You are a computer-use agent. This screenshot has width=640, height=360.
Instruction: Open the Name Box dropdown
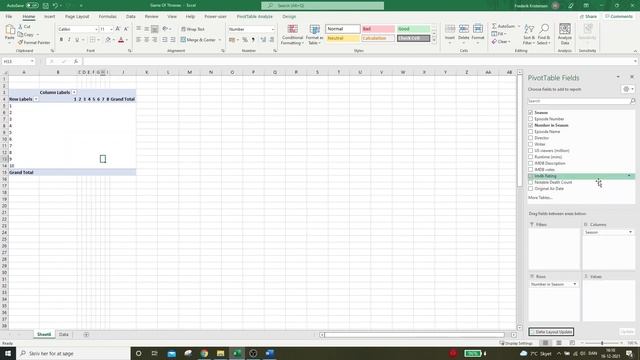[x=32, y=61]
